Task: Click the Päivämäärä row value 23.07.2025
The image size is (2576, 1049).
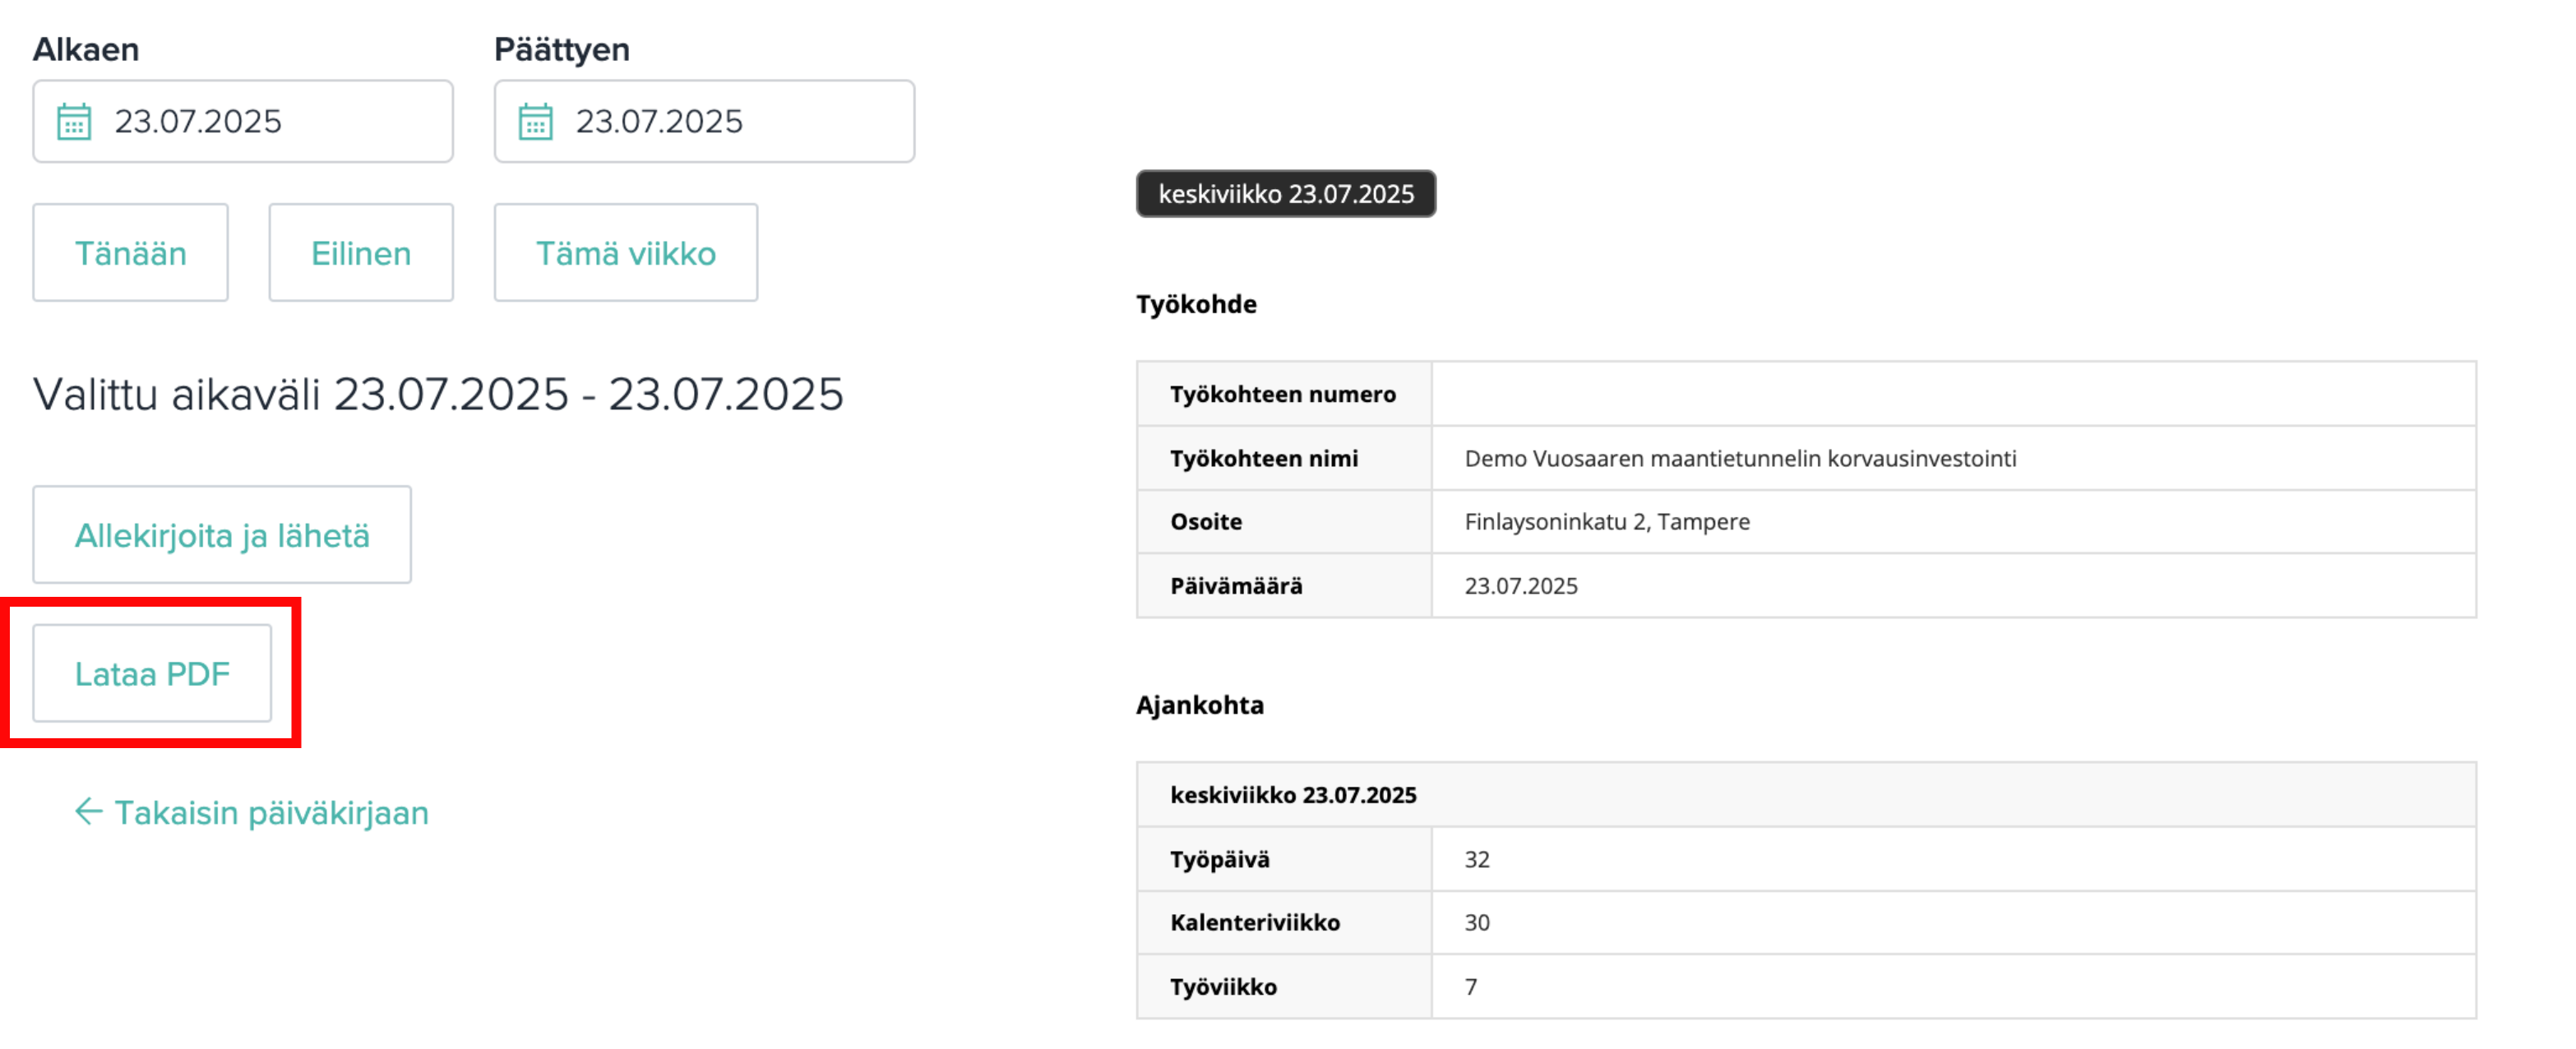Action: click(x=1521, y=586)
